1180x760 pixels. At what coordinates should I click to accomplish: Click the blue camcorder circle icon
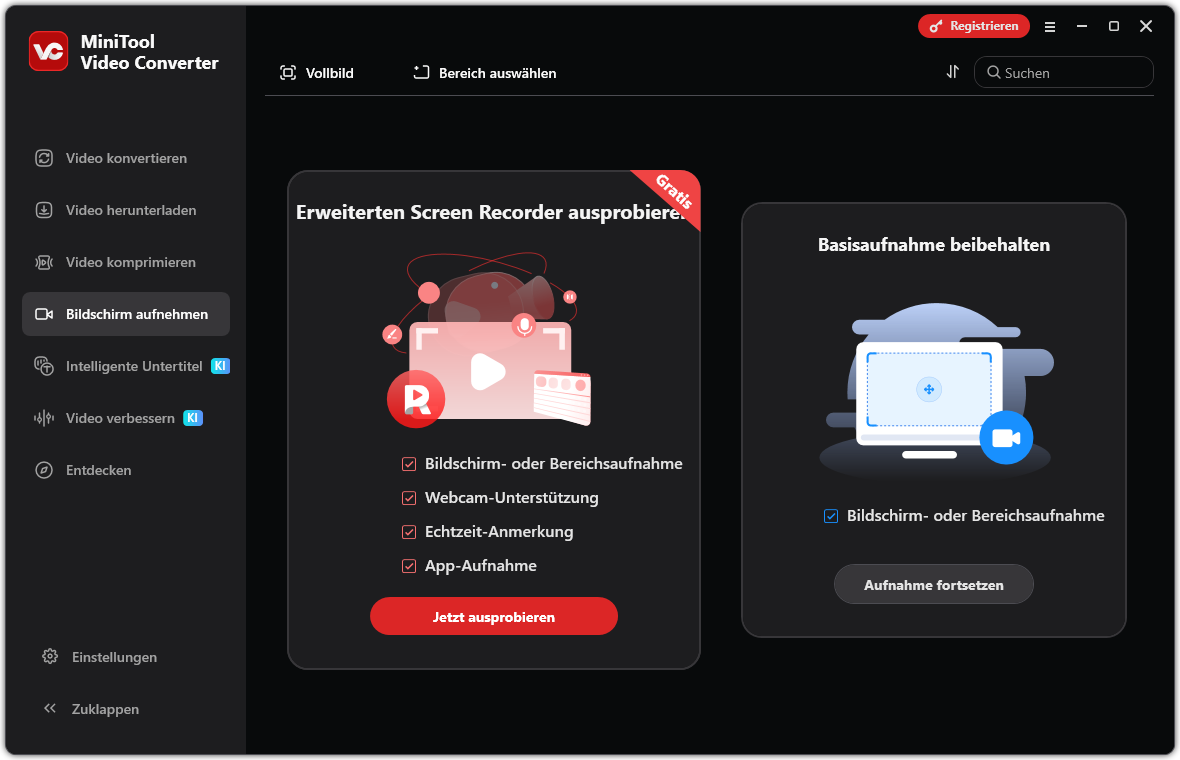tap(1006, 437)
